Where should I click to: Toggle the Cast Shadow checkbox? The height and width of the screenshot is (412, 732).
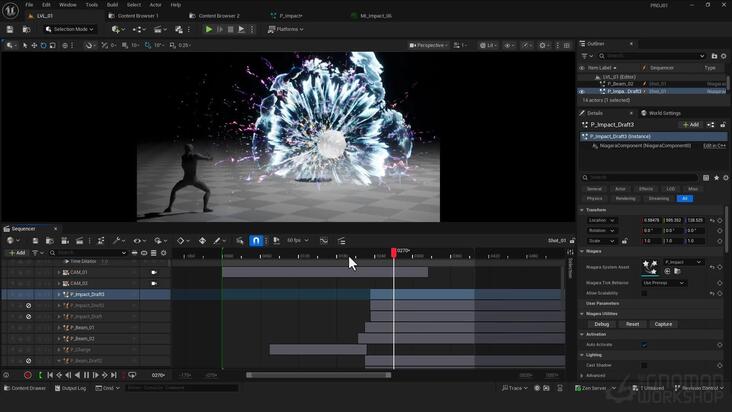(644, 365)
